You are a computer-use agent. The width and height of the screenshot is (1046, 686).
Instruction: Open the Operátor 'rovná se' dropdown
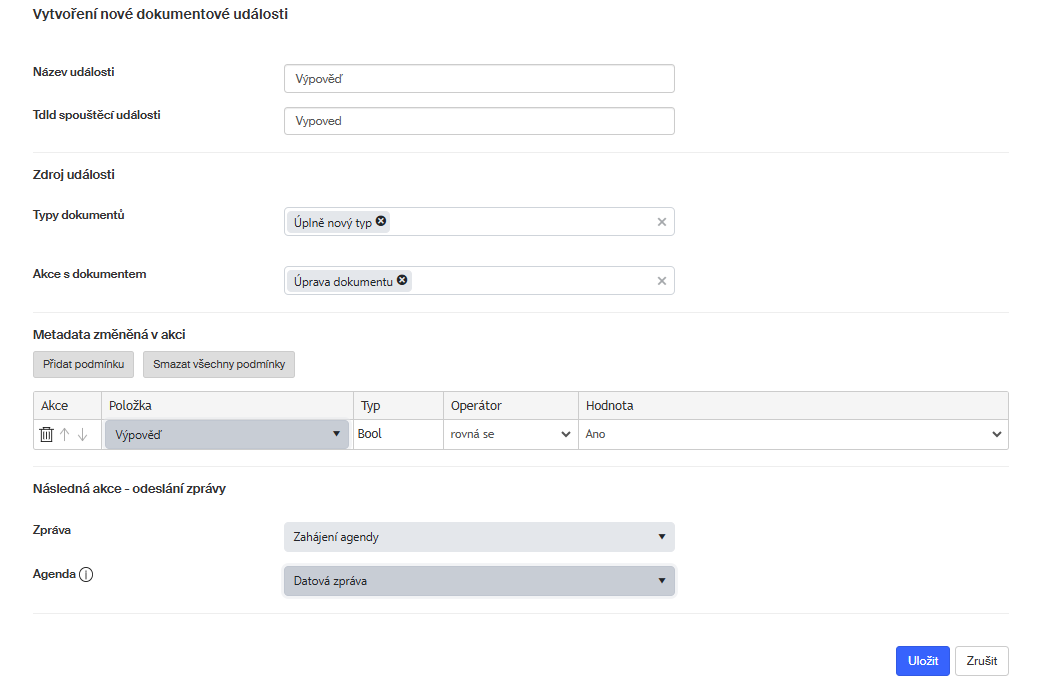pos(510,435)
